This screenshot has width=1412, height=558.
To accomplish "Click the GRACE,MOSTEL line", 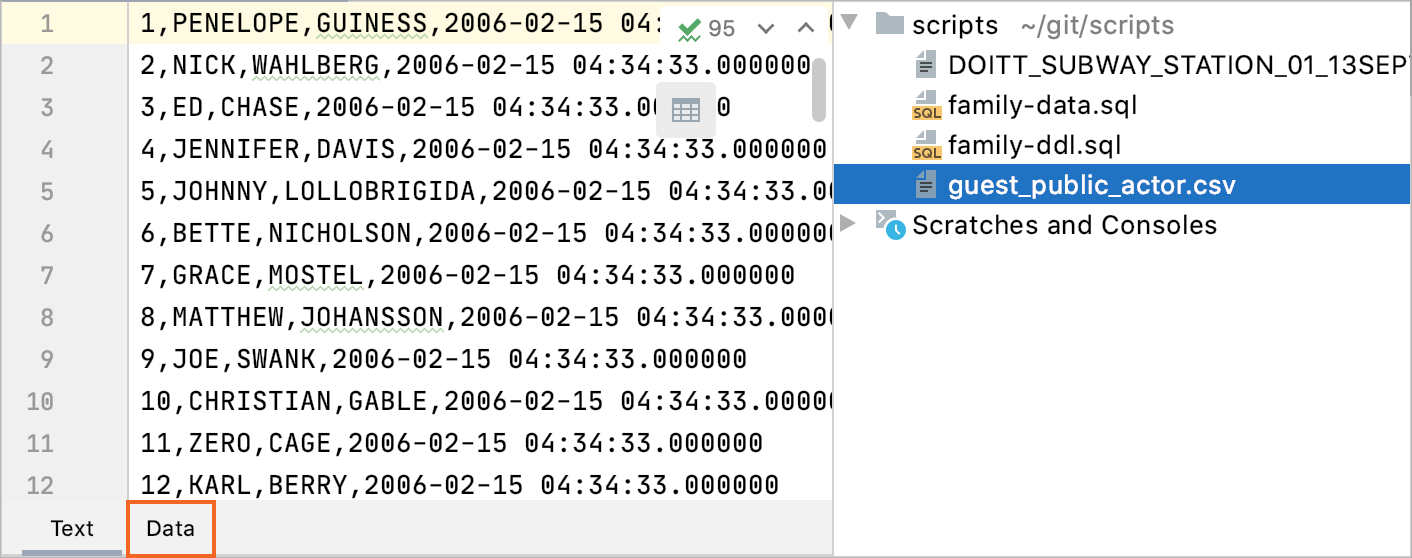I will [467, 276].
